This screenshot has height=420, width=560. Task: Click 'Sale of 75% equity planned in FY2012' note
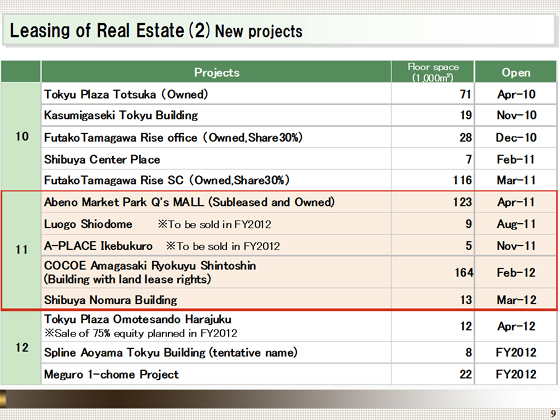(141, 333)
